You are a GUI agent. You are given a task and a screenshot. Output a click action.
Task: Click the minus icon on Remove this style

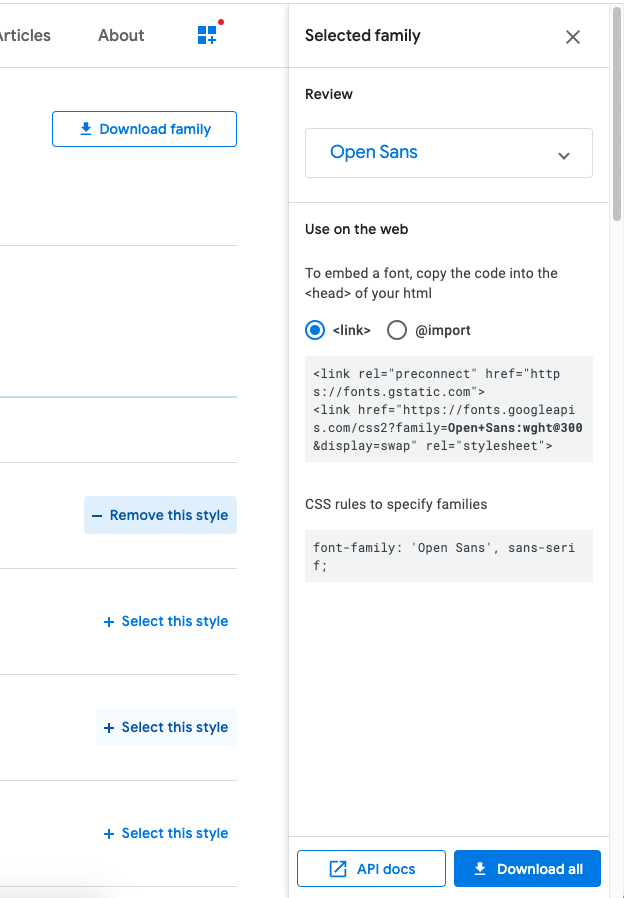pos(97,516)
